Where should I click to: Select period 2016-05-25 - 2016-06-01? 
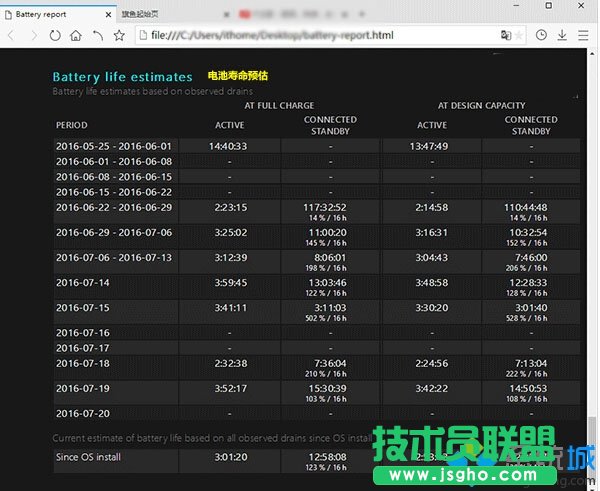114,146
